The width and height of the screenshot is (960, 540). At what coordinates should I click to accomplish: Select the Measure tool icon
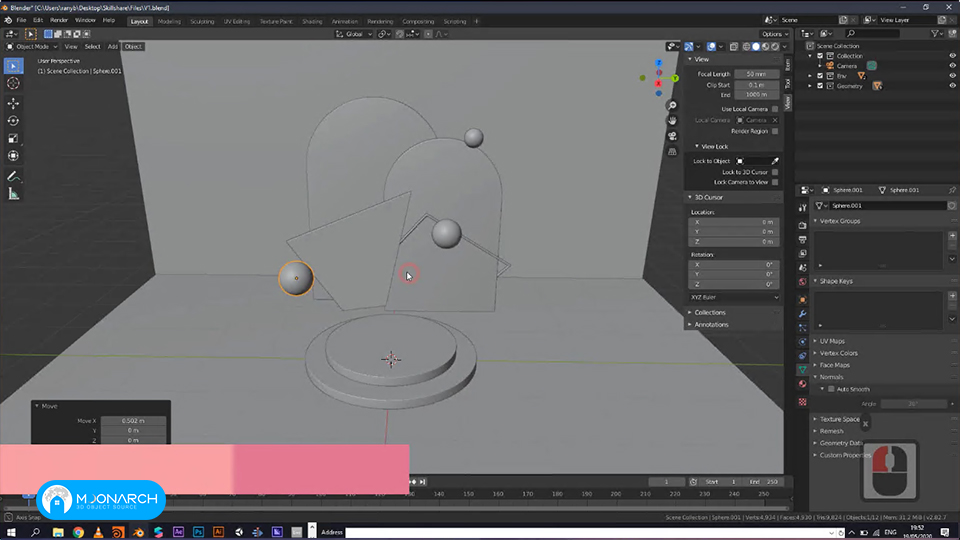click(x=13, y=194)
